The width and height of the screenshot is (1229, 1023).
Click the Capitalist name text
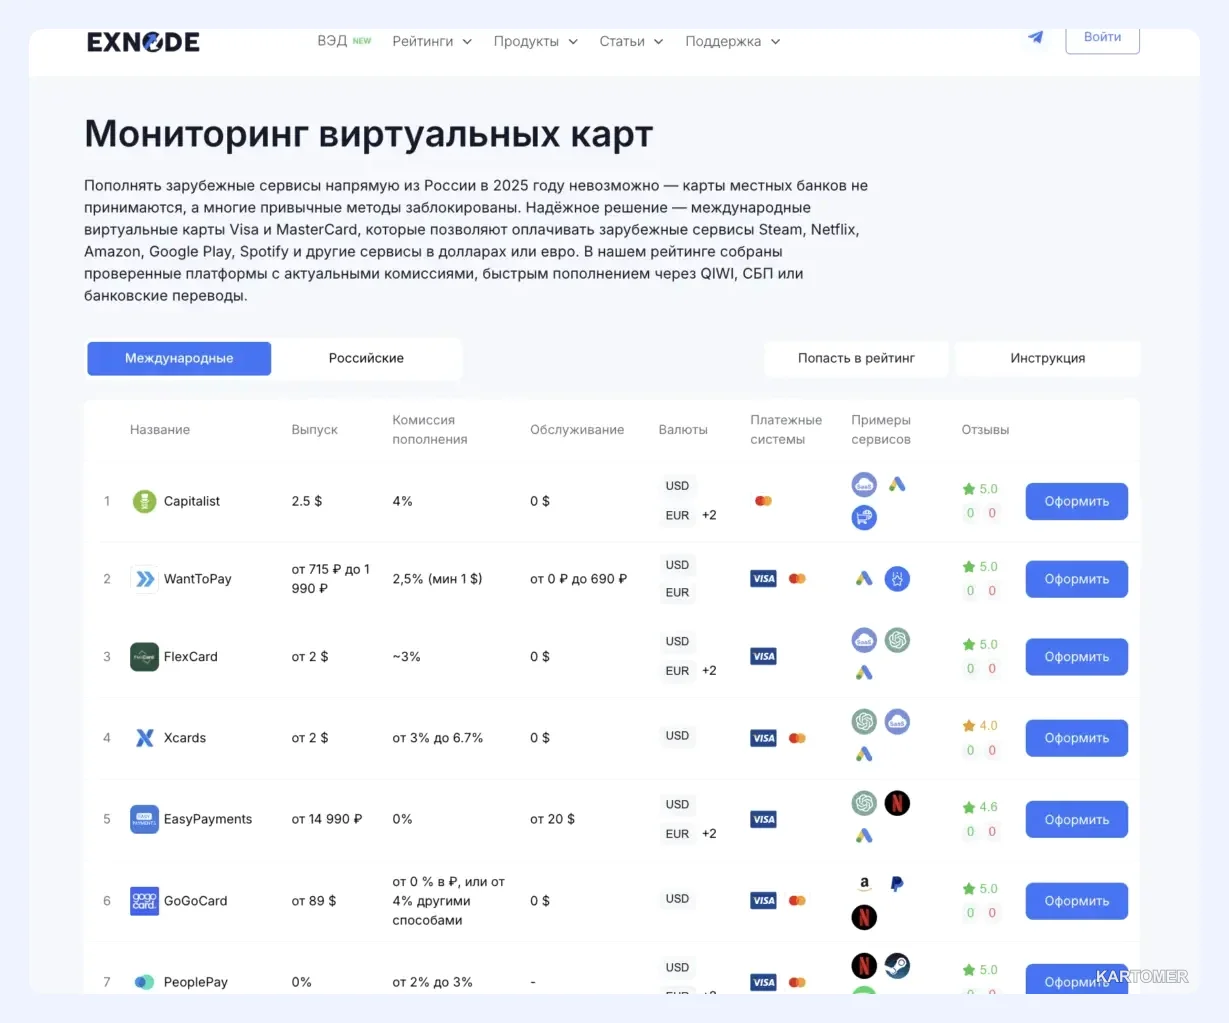click(192, 501)
